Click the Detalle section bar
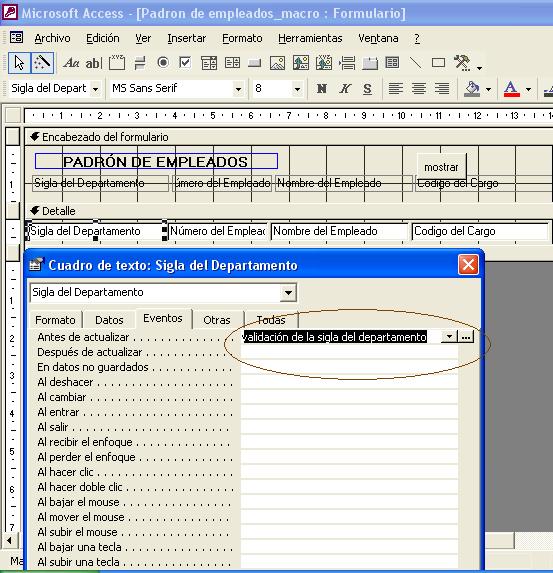553x573 pixels. pyautogui.click(x=289, y=211)
